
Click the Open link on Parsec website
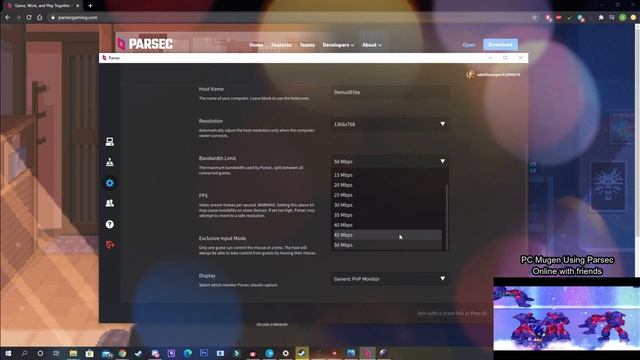coord(469,45)
